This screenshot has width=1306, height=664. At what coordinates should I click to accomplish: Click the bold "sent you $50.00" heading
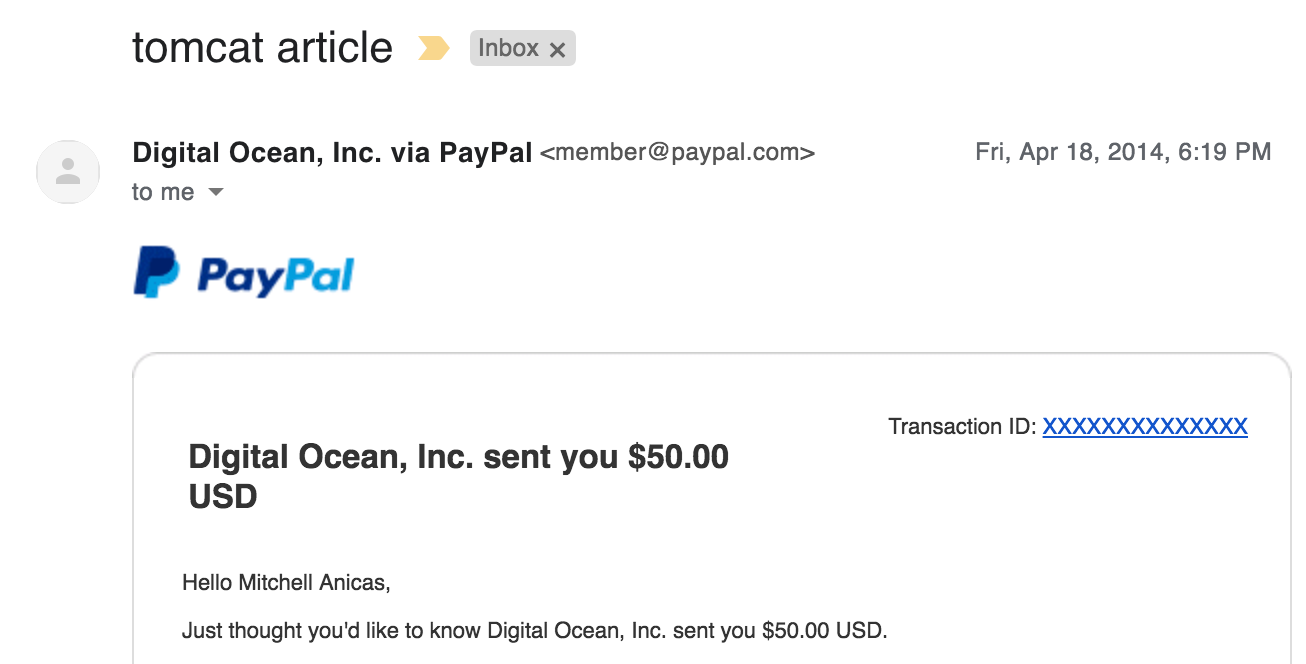458,457
